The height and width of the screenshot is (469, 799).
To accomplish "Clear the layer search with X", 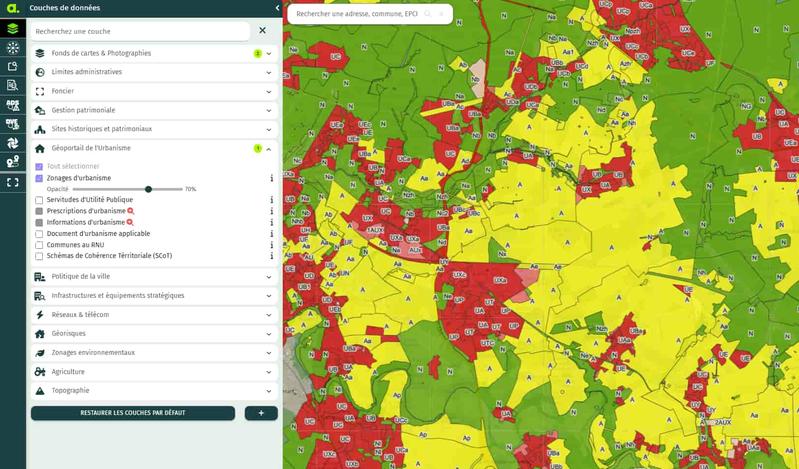I will 262,31.
